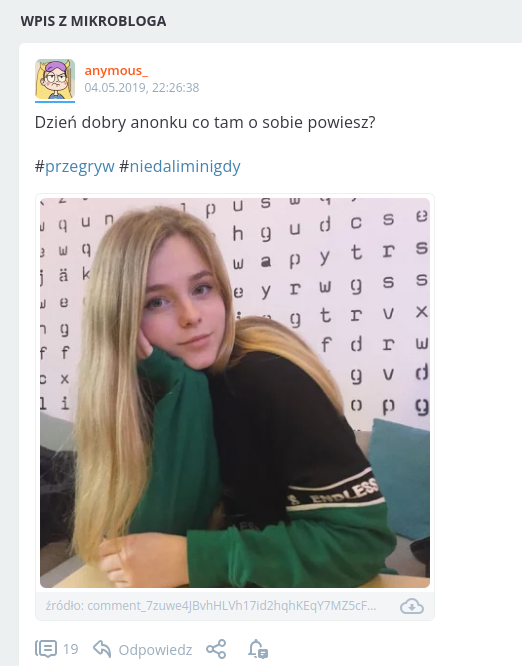Open the share icon menu
Screen dimensions: 522x666
pyautogui.click(x=216, y=649)
